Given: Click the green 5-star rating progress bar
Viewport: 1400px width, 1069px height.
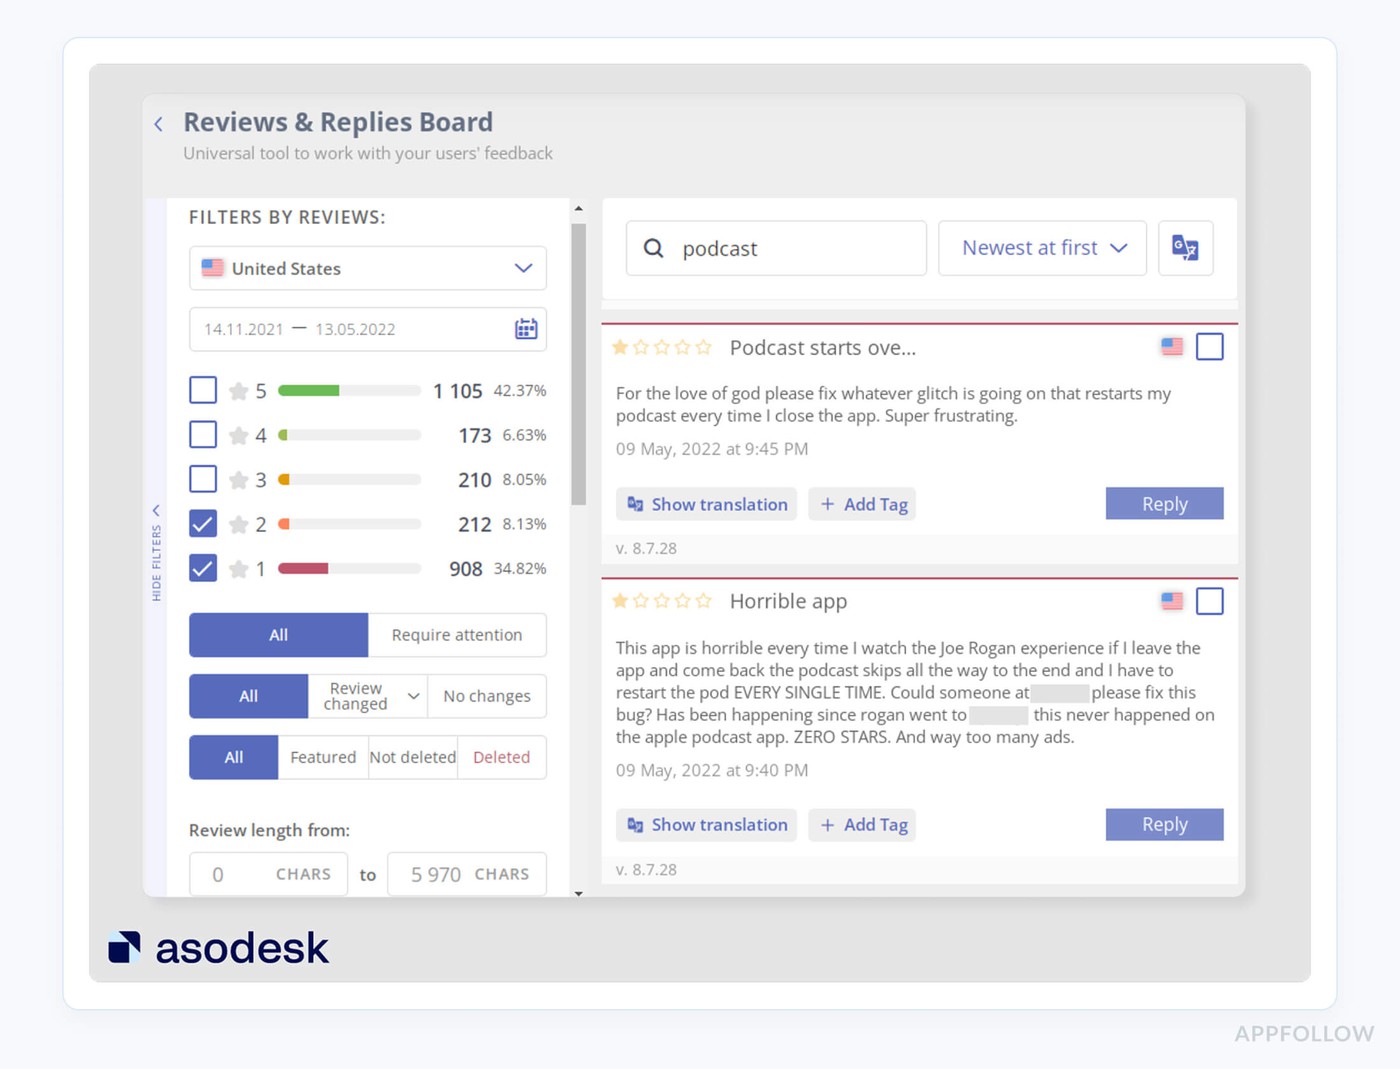Looking at the screenshot, I should [x=310, y=390].
